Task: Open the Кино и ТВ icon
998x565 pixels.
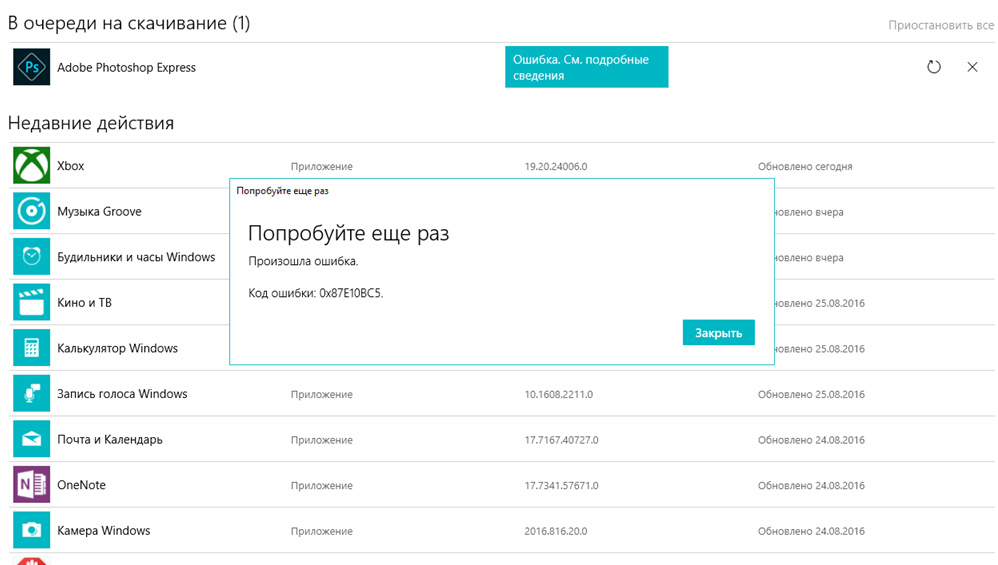Action: click(31, 302)
